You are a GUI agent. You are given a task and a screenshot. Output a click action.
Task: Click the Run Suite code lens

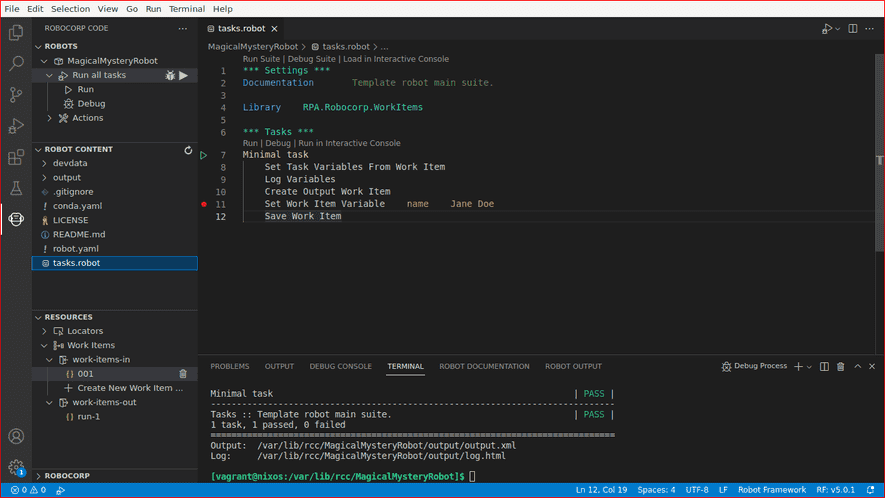(261, 59)
